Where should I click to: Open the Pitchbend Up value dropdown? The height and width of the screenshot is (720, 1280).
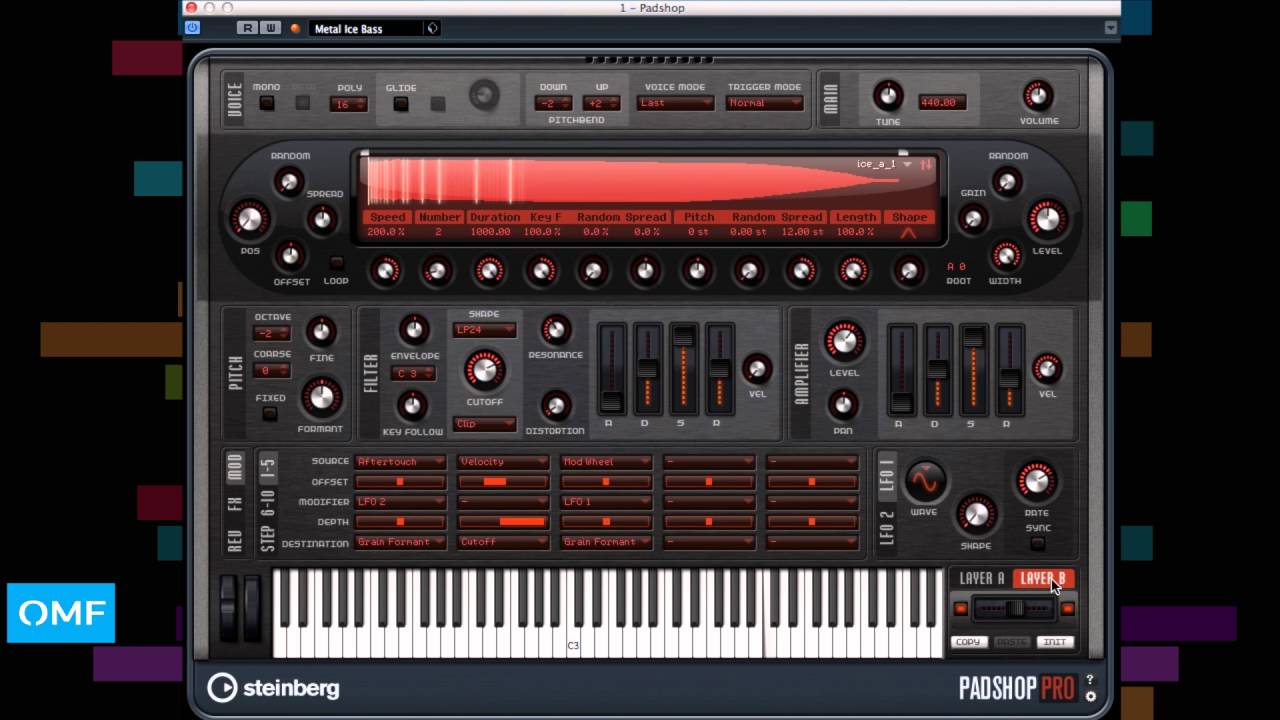[x=602, y=103]
